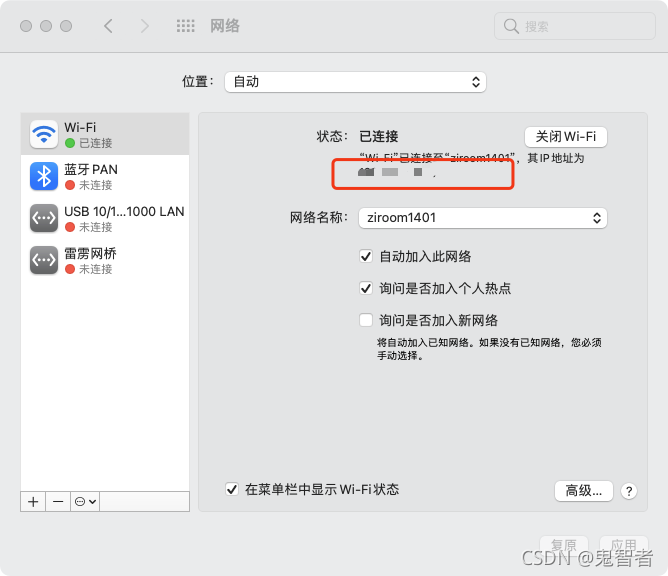Click the 应用 apply button
This screenshot has width=668, height=576.
click(624, 545)
